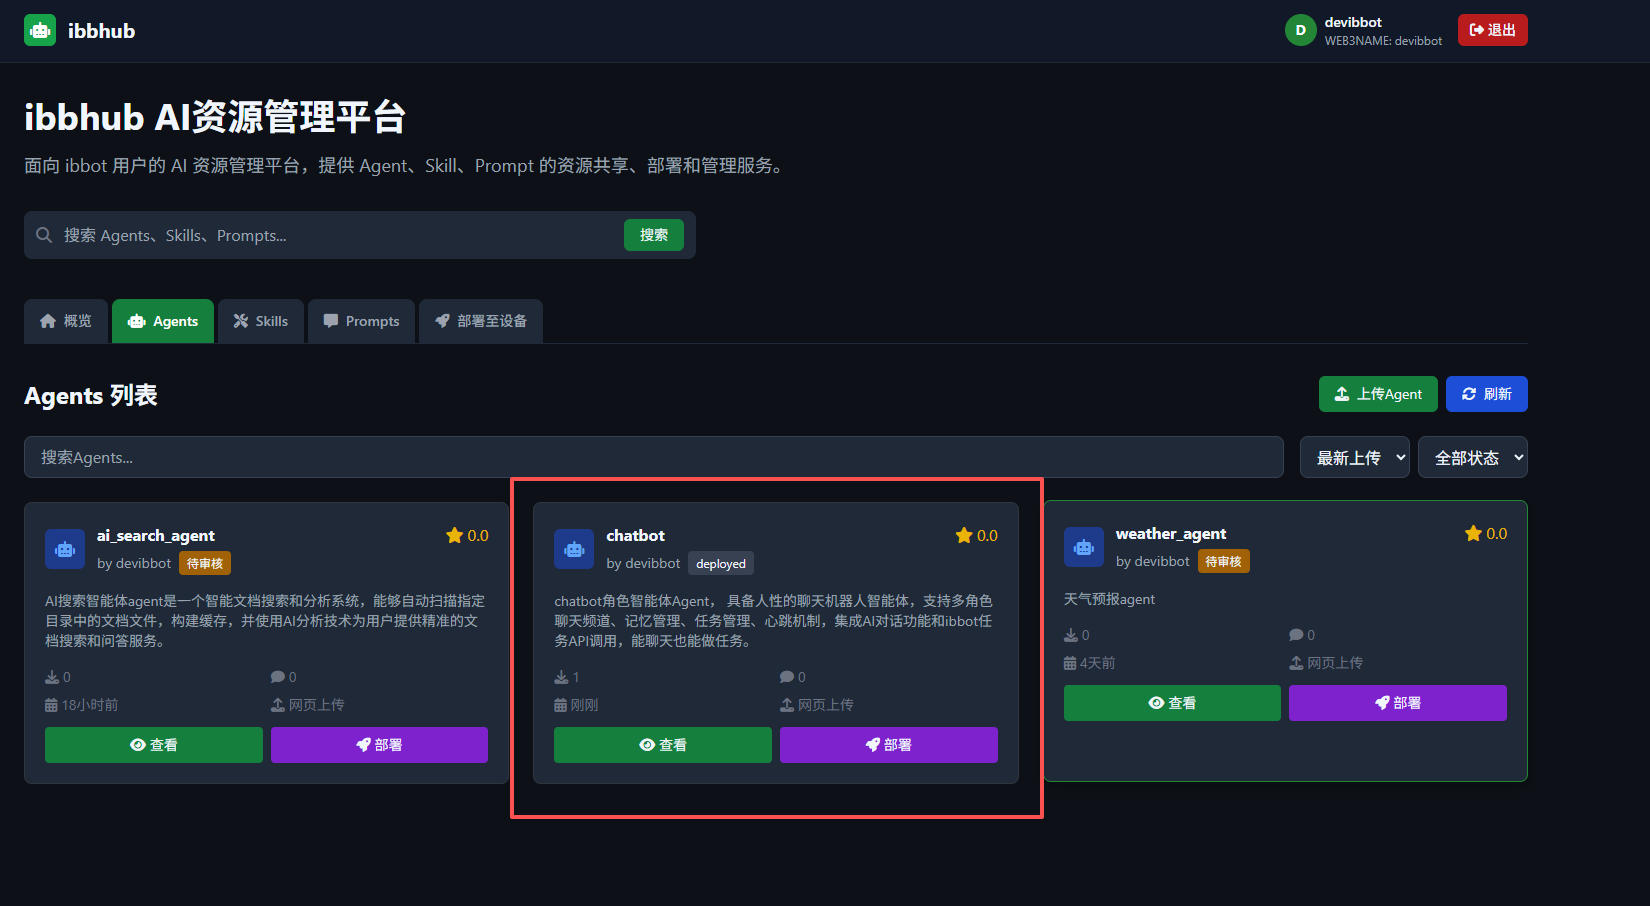The width and height of the screenshot is (1650, 906).
Task: Click the download count icon on chatbot card
Action: coord(558,677)
